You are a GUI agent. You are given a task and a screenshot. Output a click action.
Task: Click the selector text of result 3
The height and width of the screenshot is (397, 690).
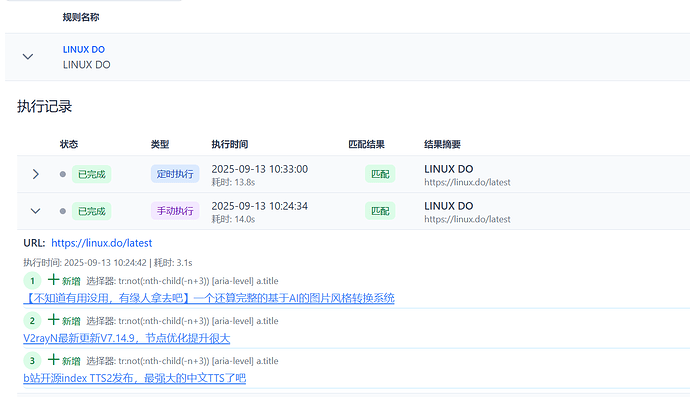coord(182,361)
